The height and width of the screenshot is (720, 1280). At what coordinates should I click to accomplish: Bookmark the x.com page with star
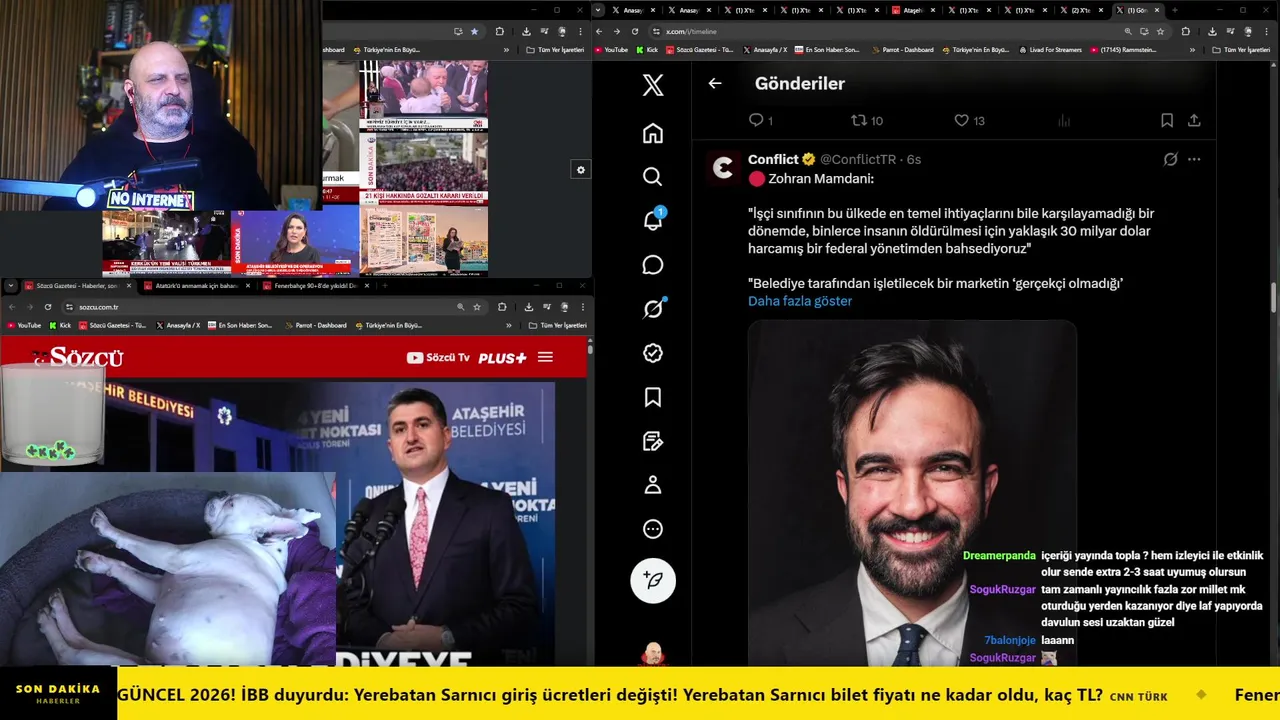[x=1161, y=31]
